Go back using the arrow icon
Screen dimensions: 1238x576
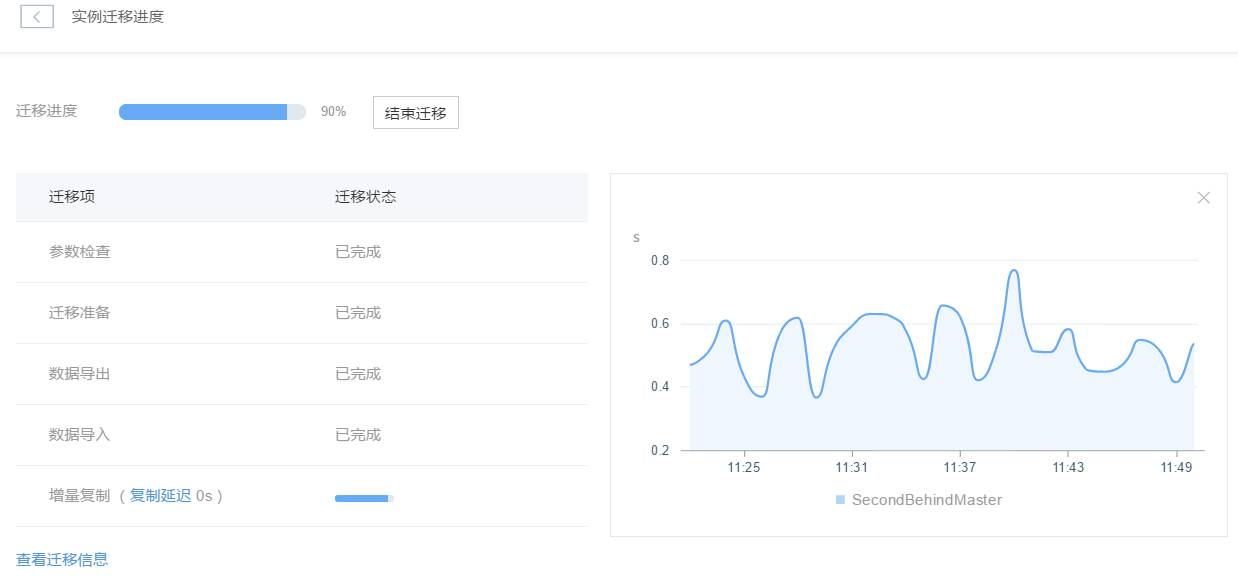pyautogui.click(x=37, y=17)
